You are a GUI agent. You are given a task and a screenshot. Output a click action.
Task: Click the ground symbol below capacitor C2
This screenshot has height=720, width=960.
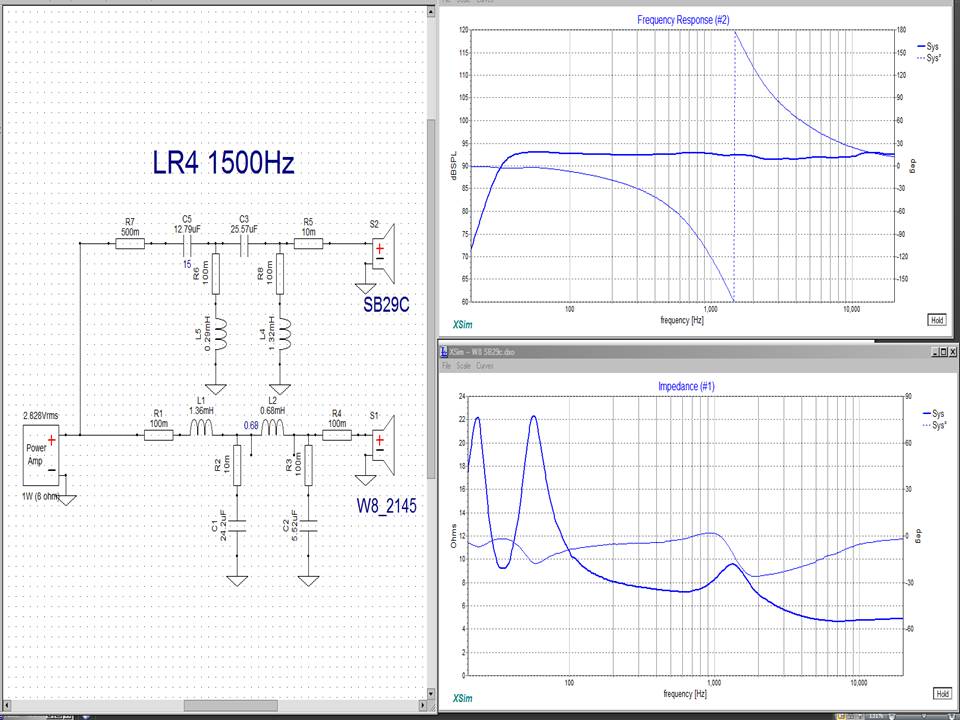[x=308, y=580]
